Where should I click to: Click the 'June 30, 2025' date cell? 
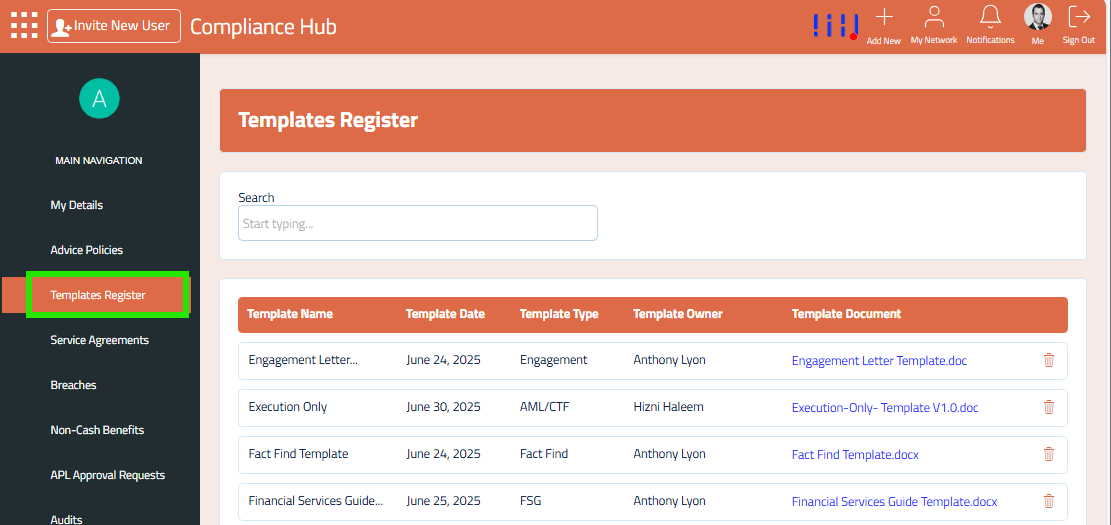point(444,407)
